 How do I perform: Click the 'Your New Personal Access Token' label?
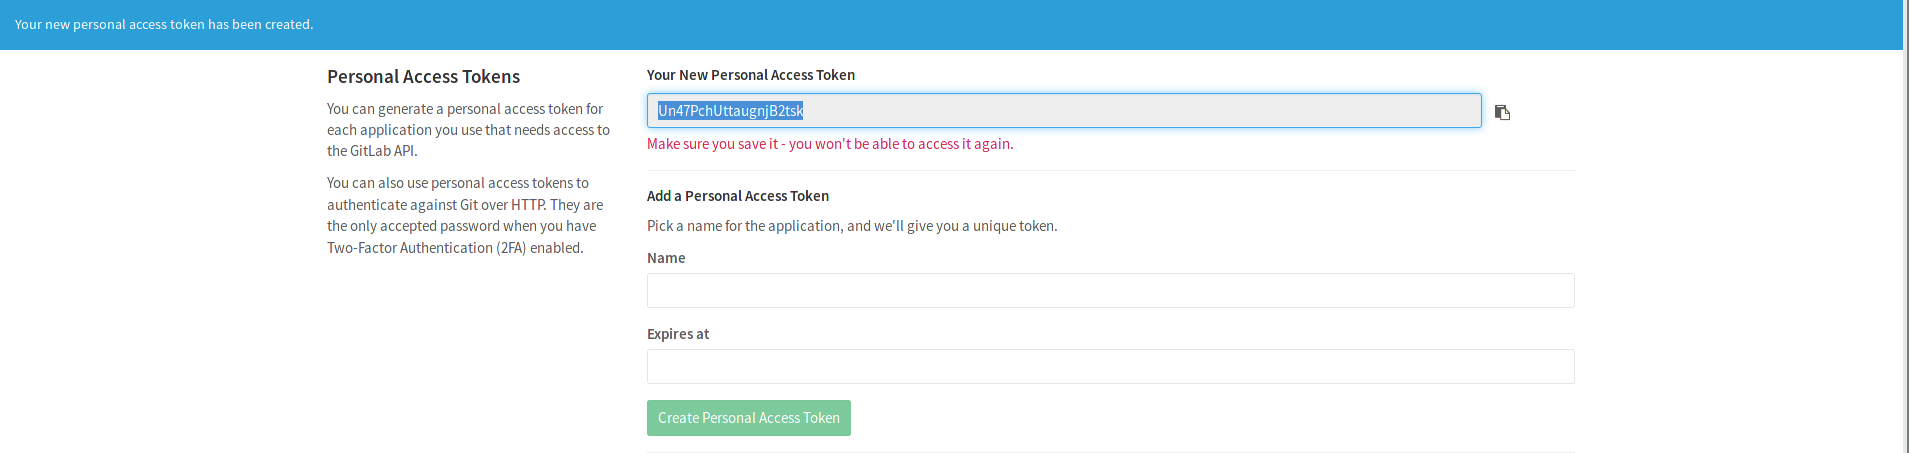pyautogui.click(x=751, y=75)
